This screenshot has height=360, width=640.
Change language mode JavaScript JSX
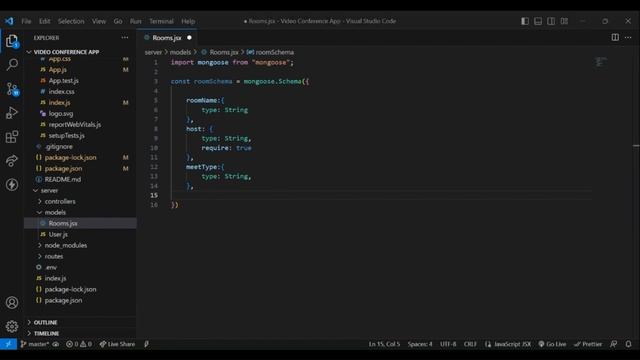tap(508, 344)
